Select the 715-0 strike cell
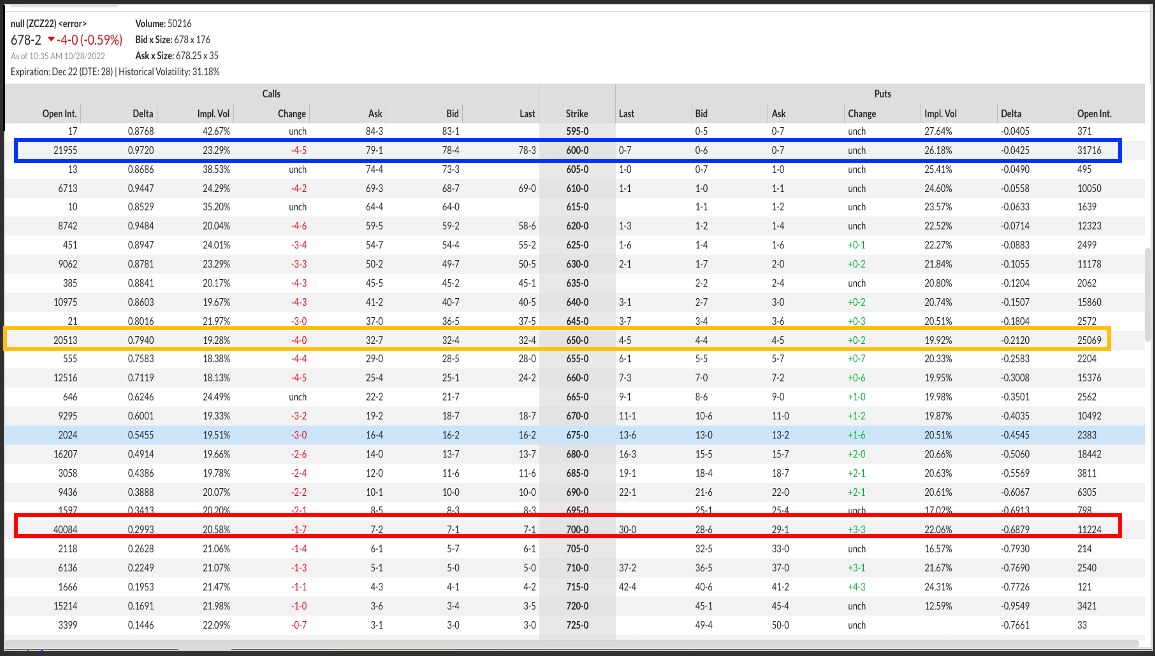This screenshot has height=656, width=1155. (x=577, y=587)
